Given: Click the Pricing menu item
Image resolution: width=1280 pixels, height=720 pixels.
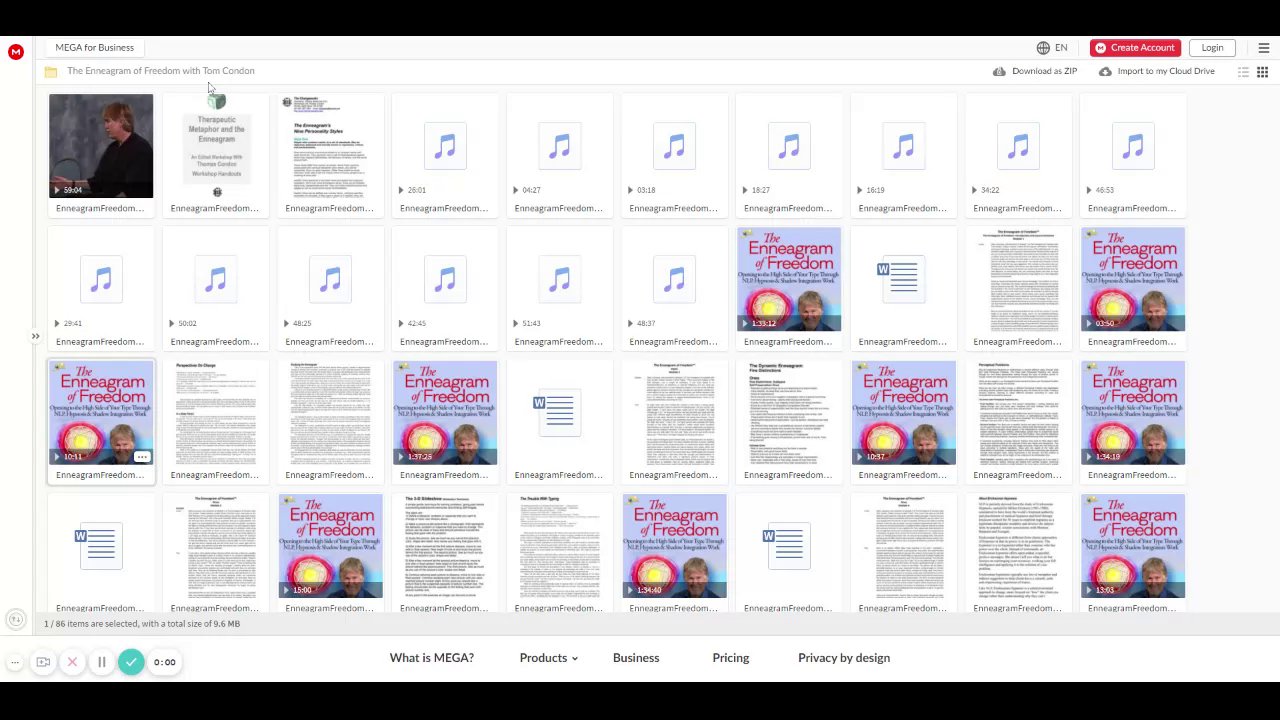Looking at the screenshot, I should point(730,658).
